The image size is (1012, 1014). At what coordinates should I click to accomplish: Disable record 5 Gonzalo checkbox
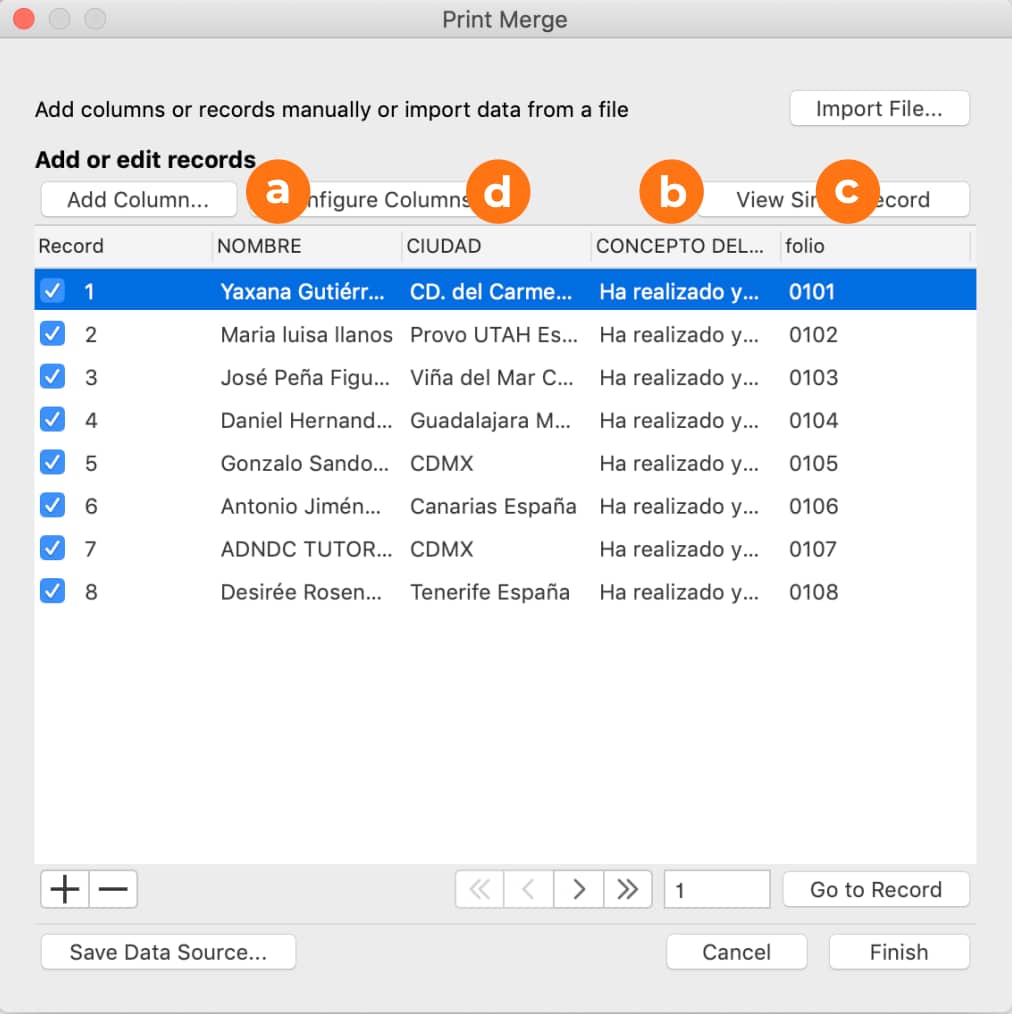(x=52, y=462)
